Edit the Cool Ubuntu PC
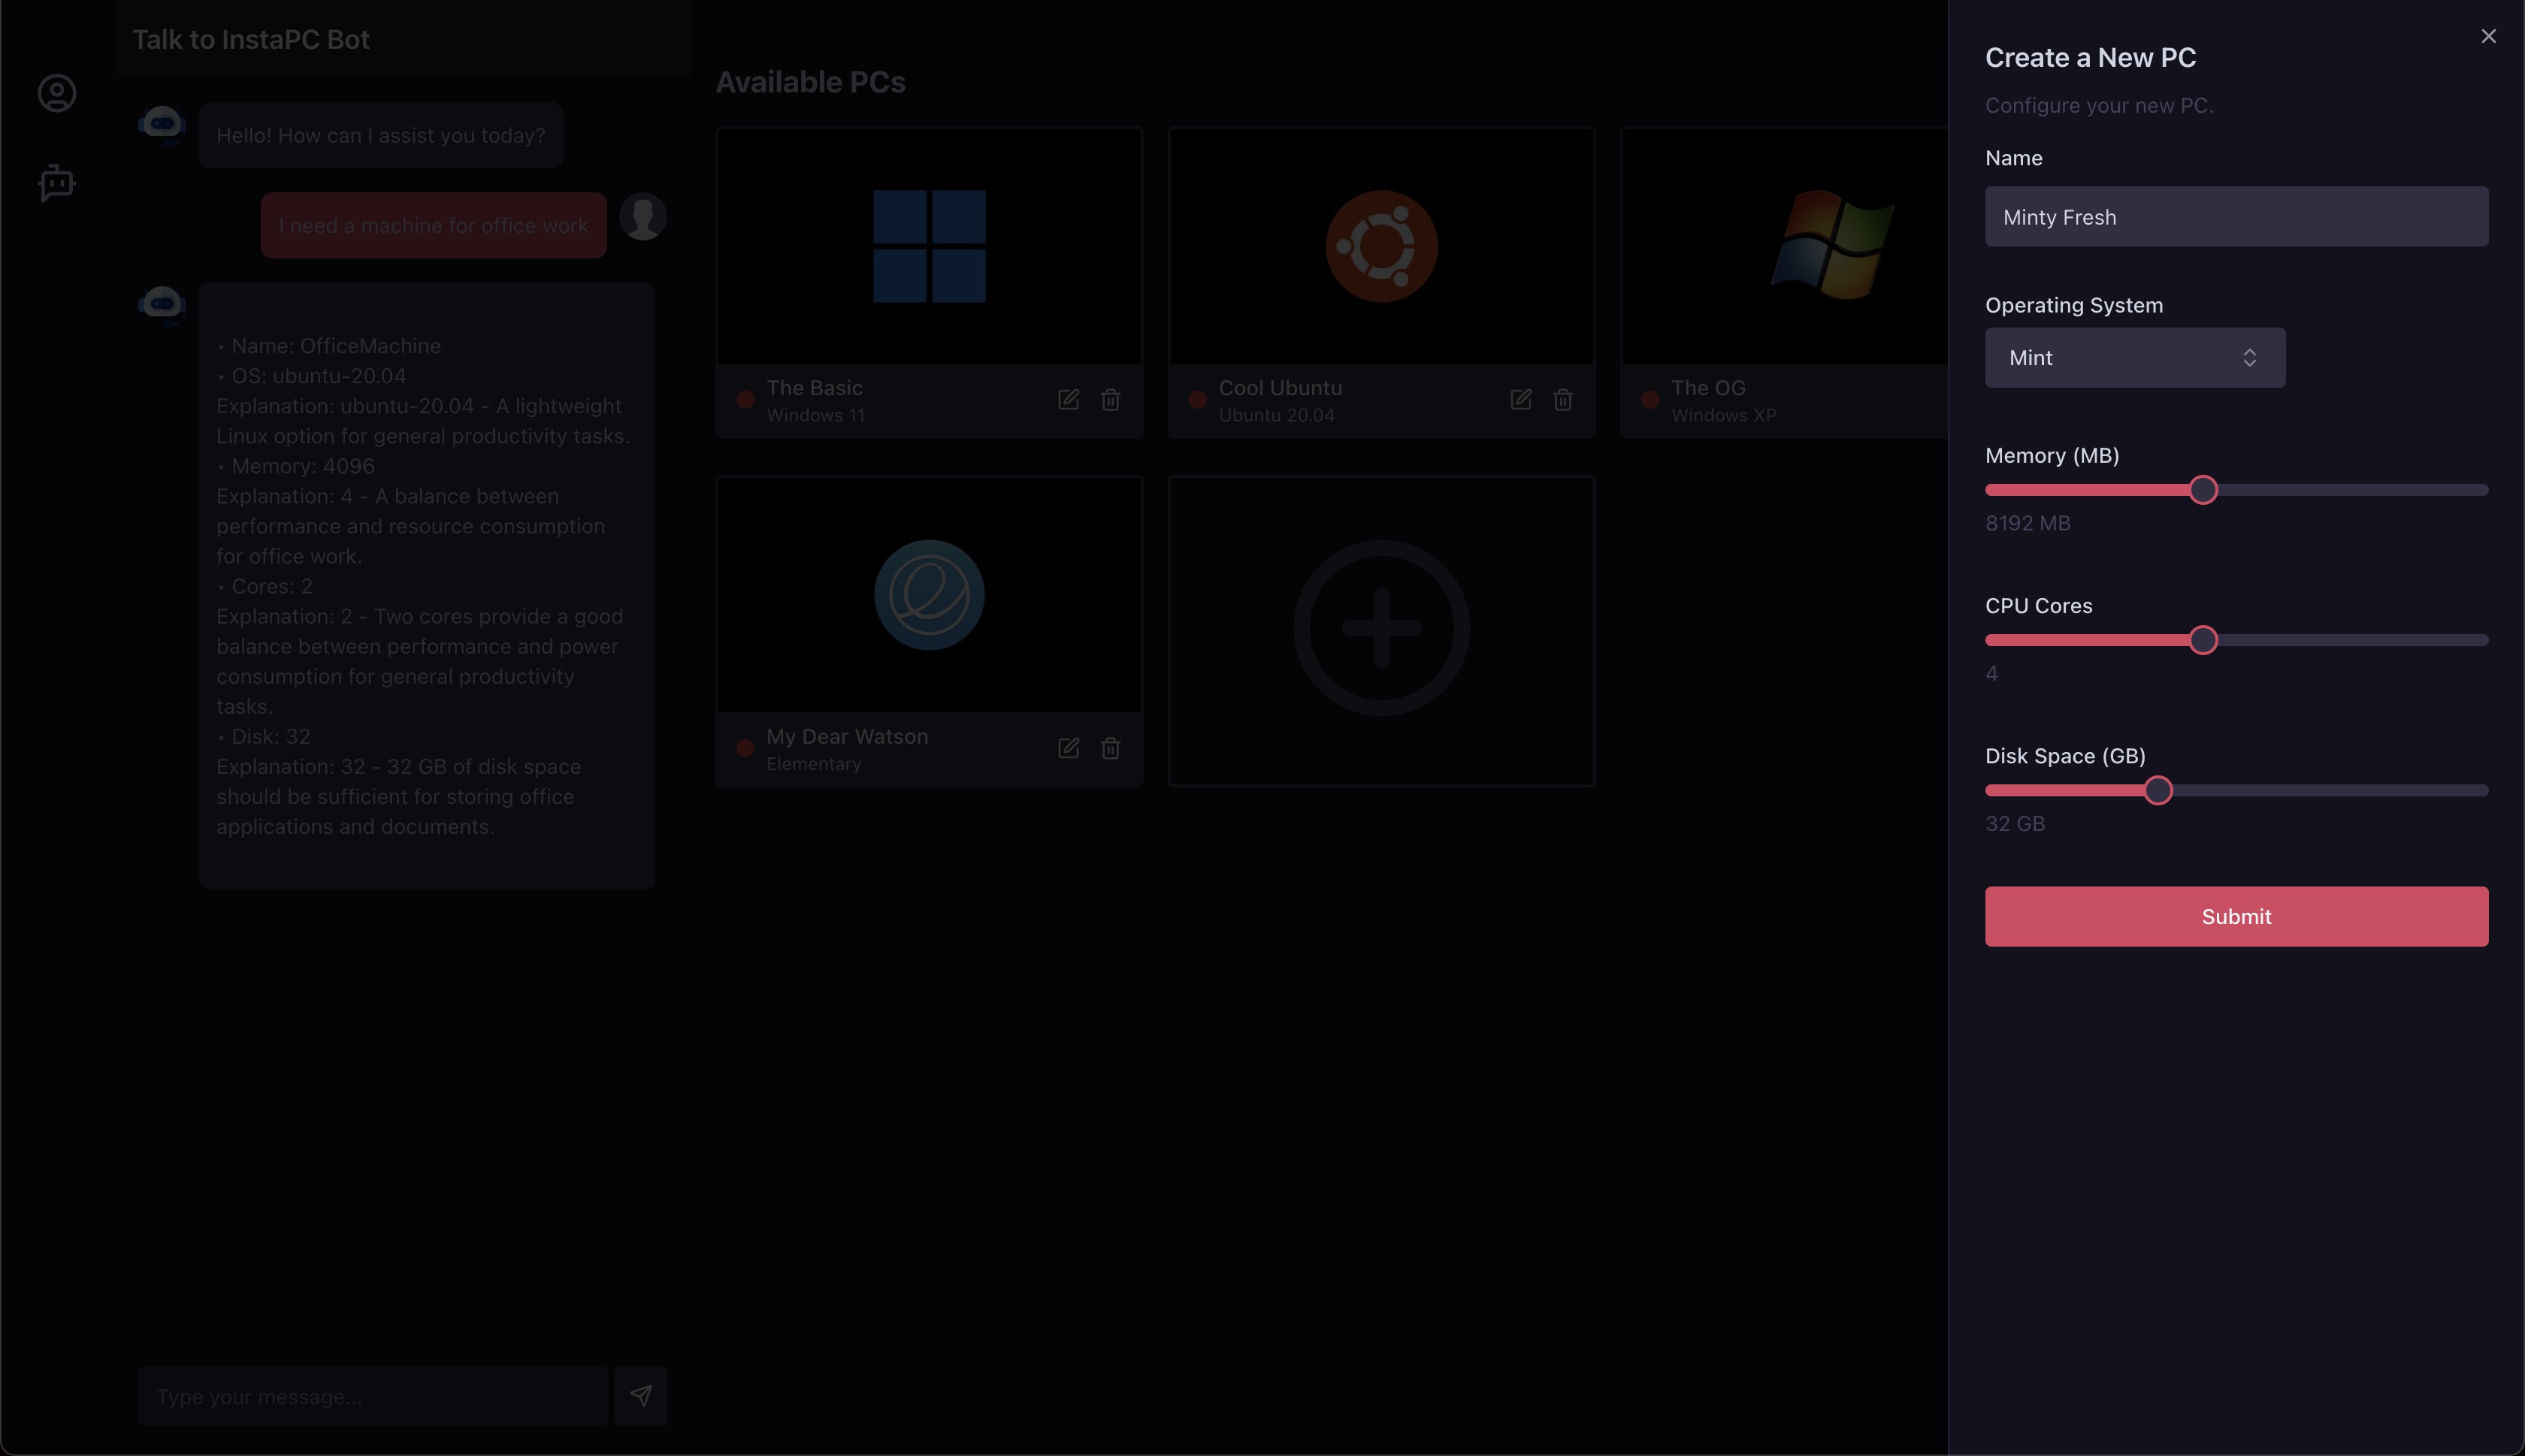The width and height of the screenshot is (2525, 1456). click(x=1520, y=400)
